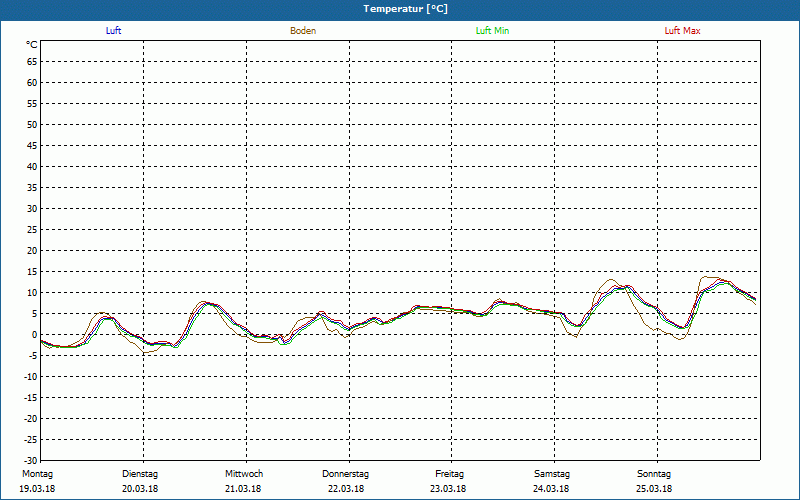The height and width of the screenshot is (500, 800).
Task: Click the 22.03.18 date label
Action: (346, 489)
